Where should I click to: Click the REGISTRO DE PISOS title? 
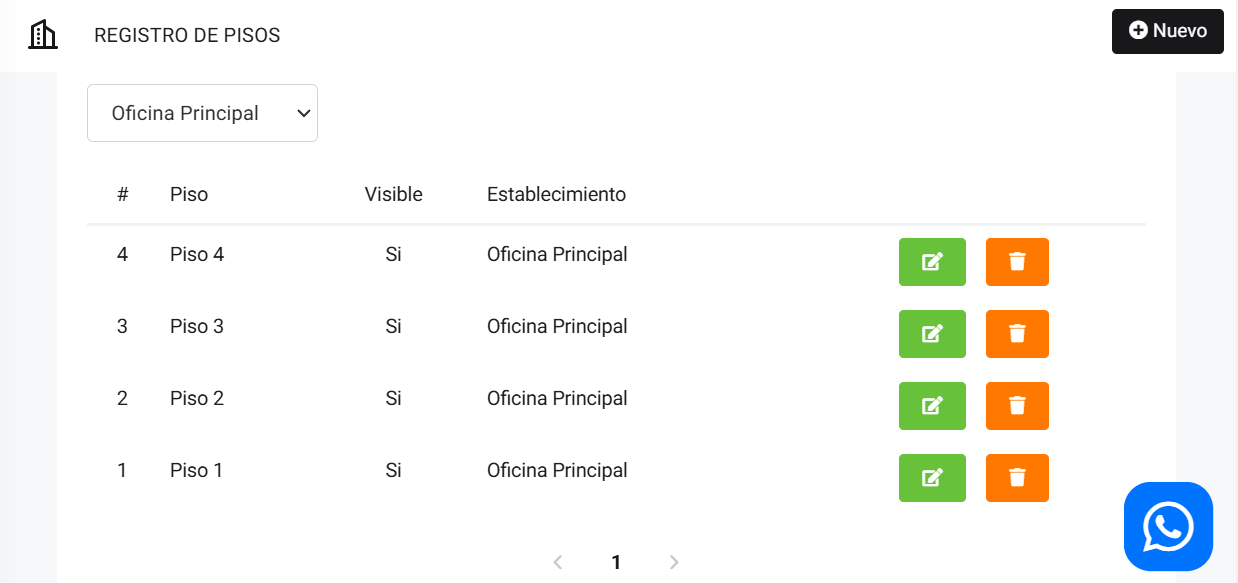tap(187, 36)
